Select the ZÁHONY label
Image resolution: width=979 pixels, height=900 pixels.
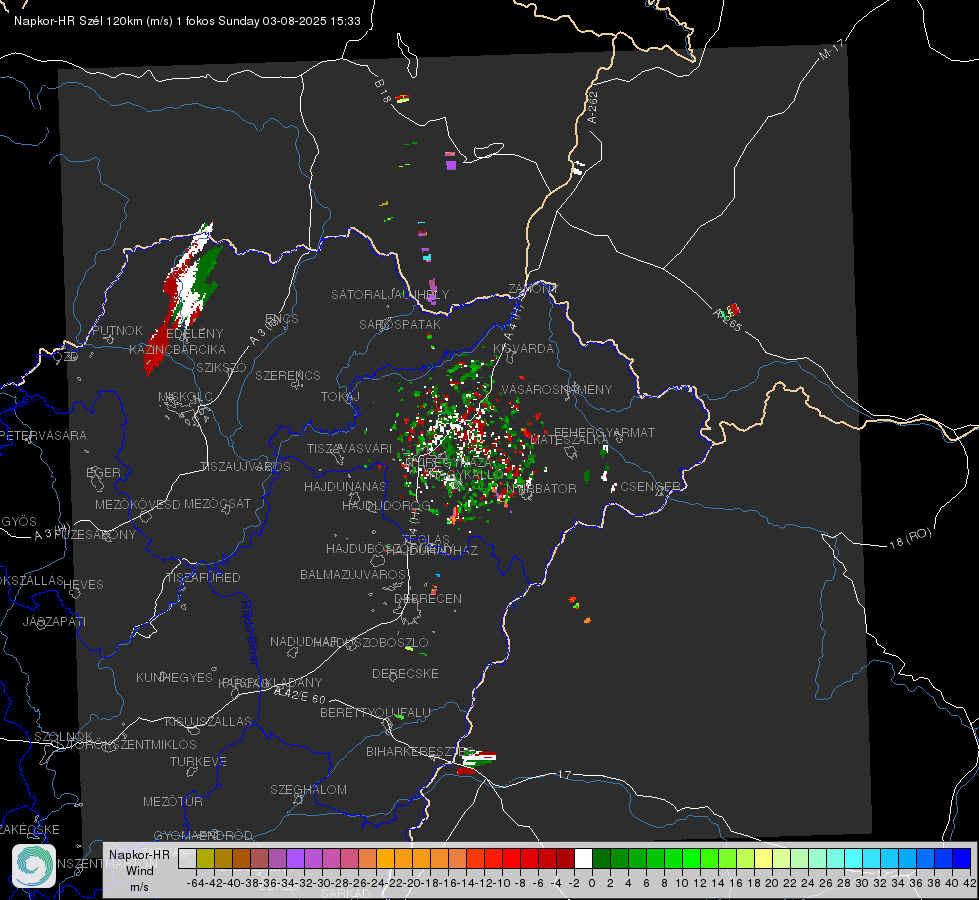533,289
